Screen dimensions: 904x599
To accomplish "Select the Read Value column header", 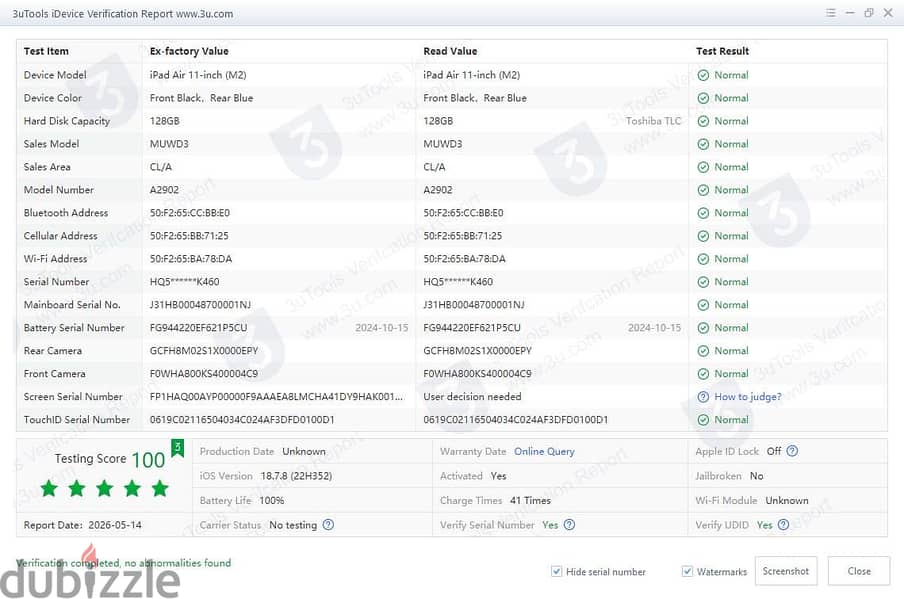I will pos(450,51).
